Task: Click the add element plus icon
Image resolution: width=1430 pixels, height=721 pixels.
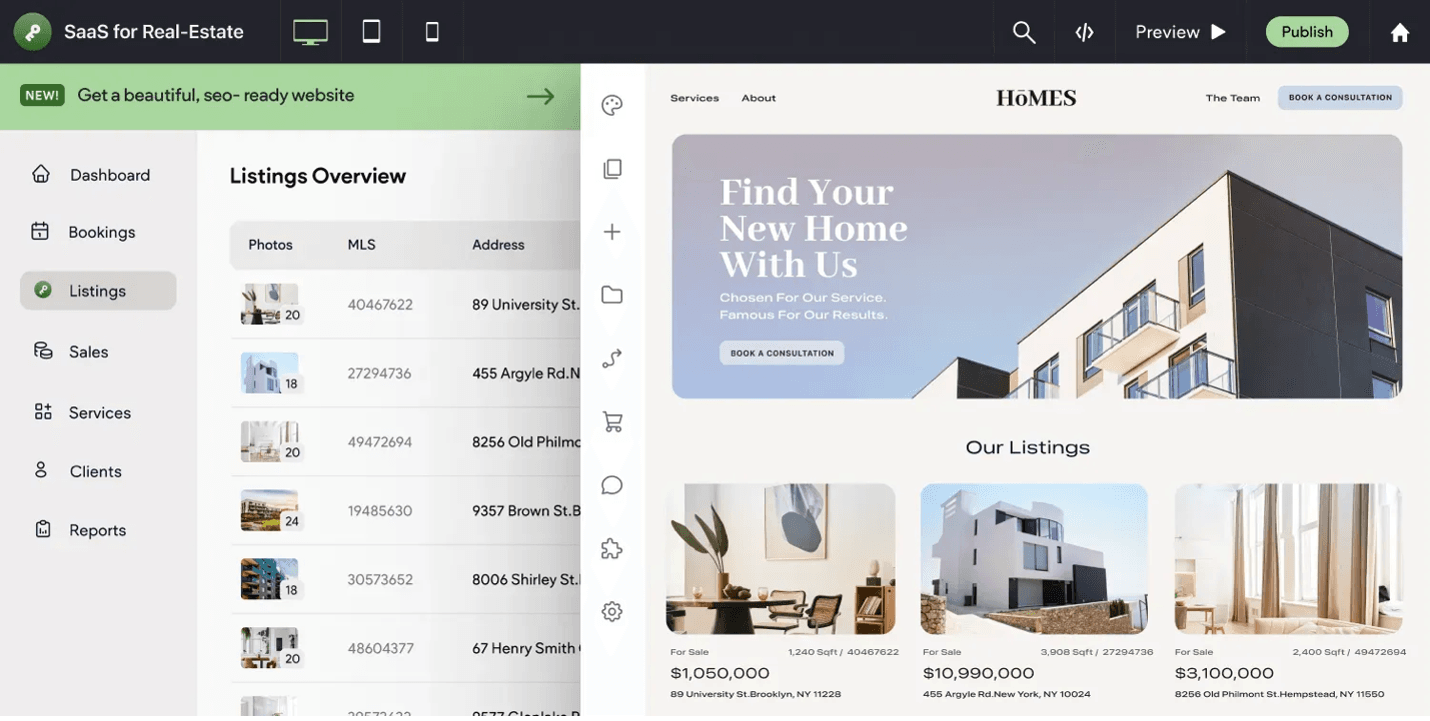Action: [x=611, y=230]
